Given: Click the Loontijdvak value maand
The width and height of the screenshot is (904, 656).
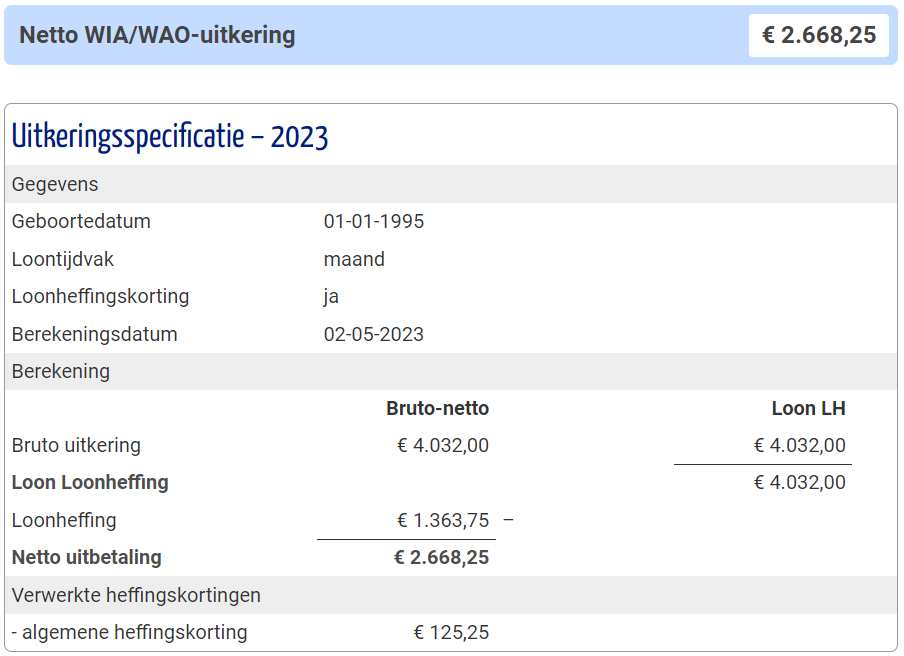Looking at the screenshot, I should point(354,259).
